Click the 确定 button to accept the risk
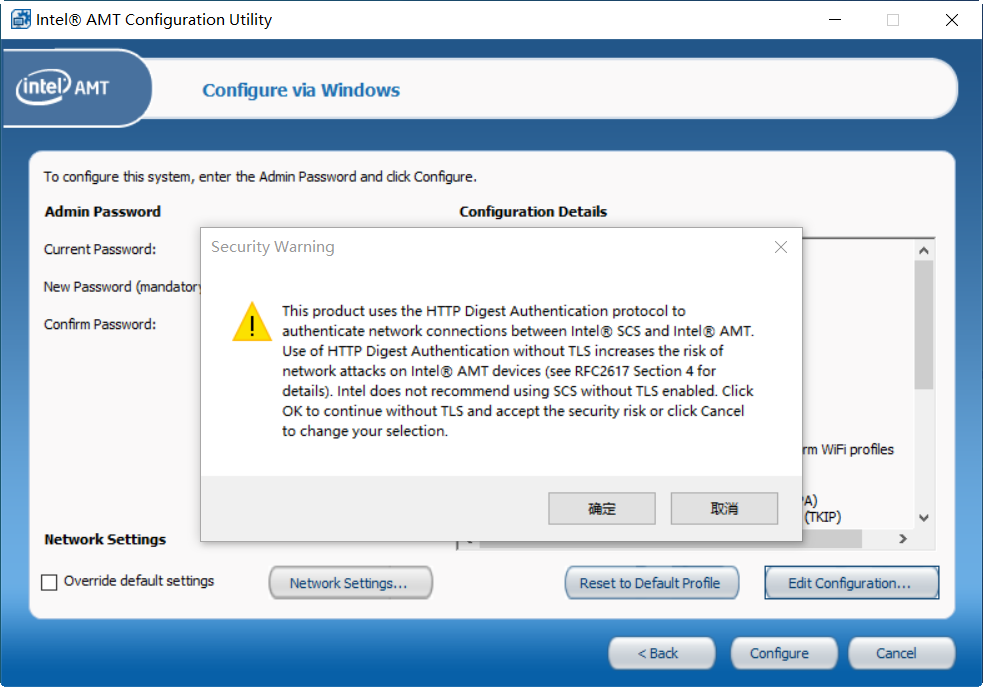 601,508
